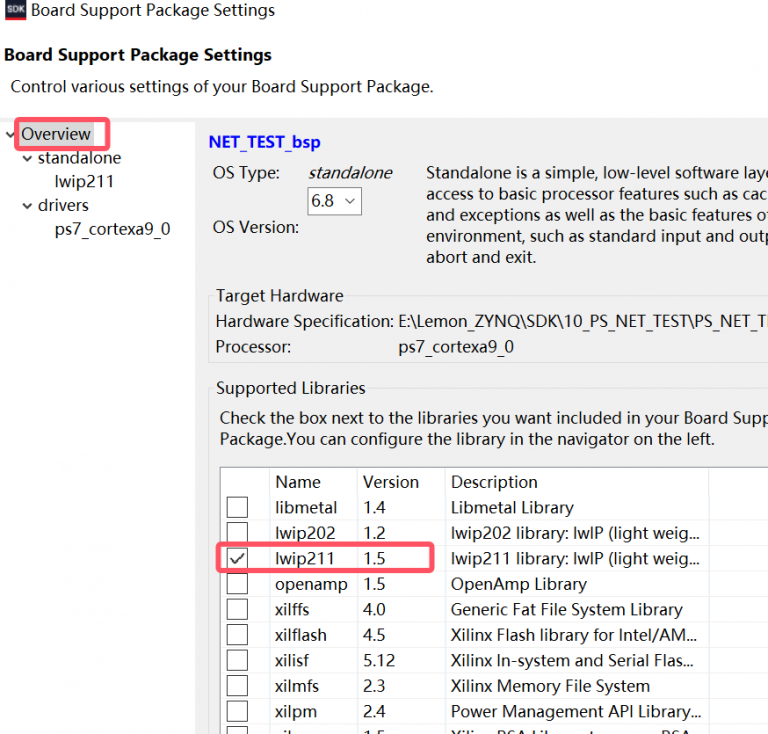Click the SDK icon in title bar

15,11
